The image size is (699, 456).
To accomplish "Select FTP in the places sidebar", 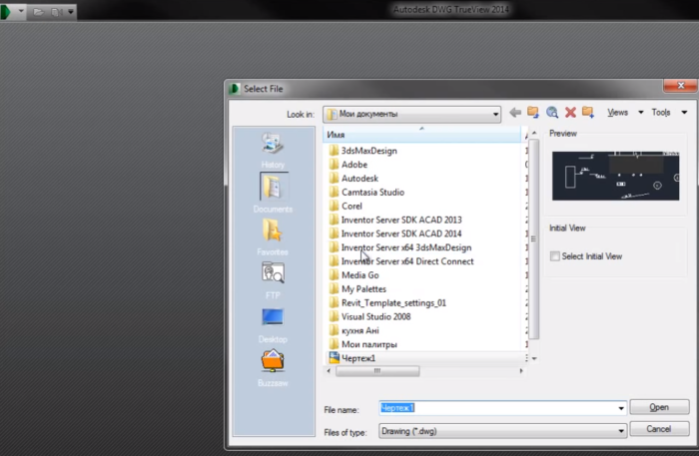I will coord(273,280).
